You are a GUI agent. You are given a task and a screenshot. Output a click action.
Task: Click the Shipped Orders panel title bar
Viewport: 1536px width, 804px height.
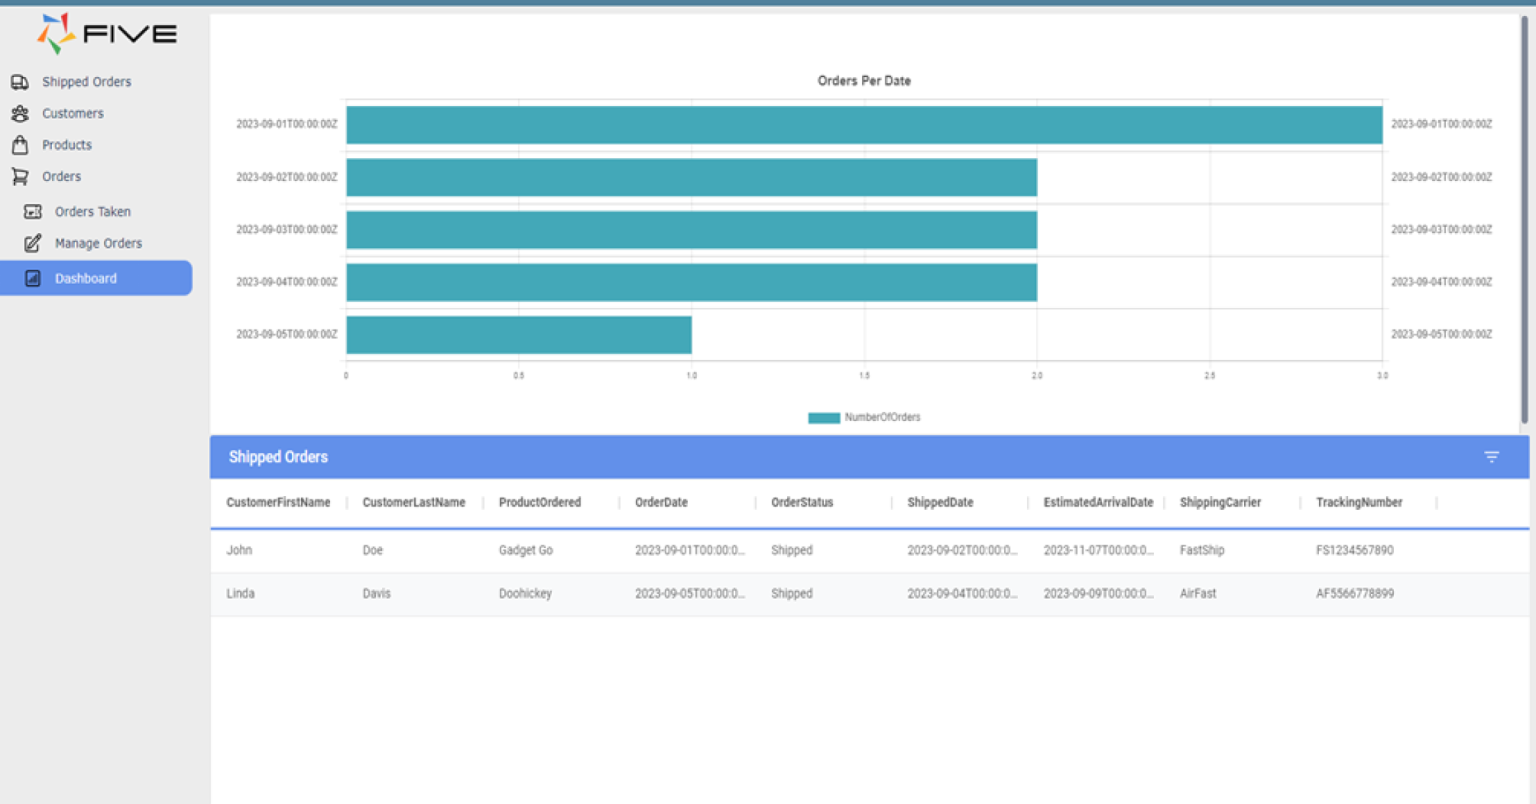click(x=278, y=457)
